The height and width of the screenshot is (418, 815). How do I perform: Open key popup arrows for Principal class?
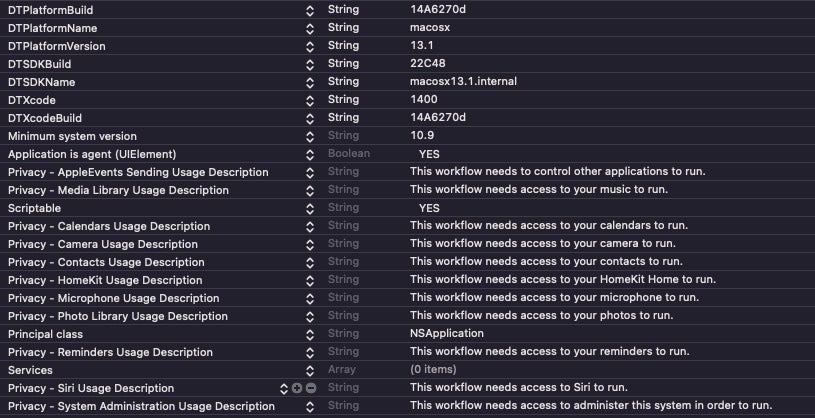point(310,334)
